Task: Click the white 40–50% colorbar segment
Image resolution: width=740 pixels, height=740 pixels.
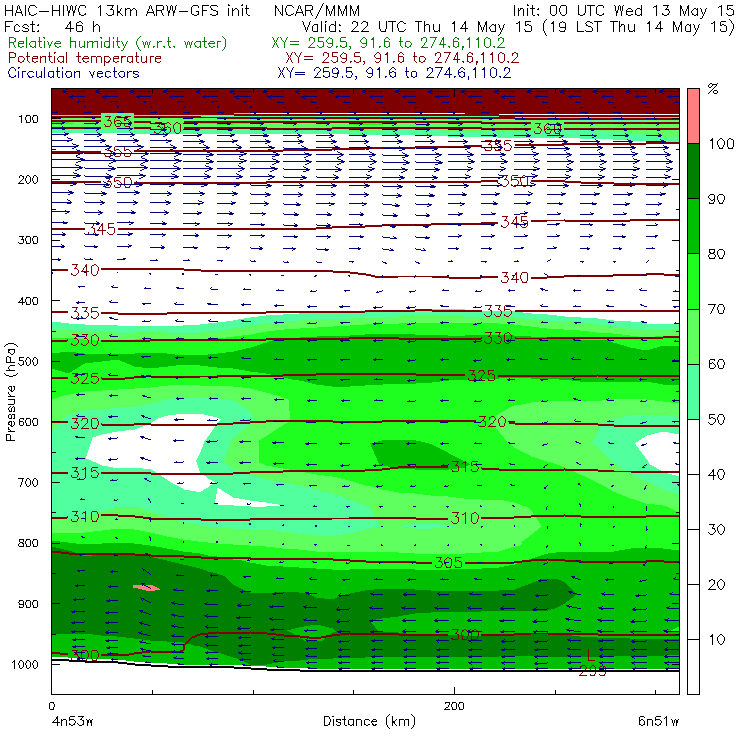Action: click(693, 447)
